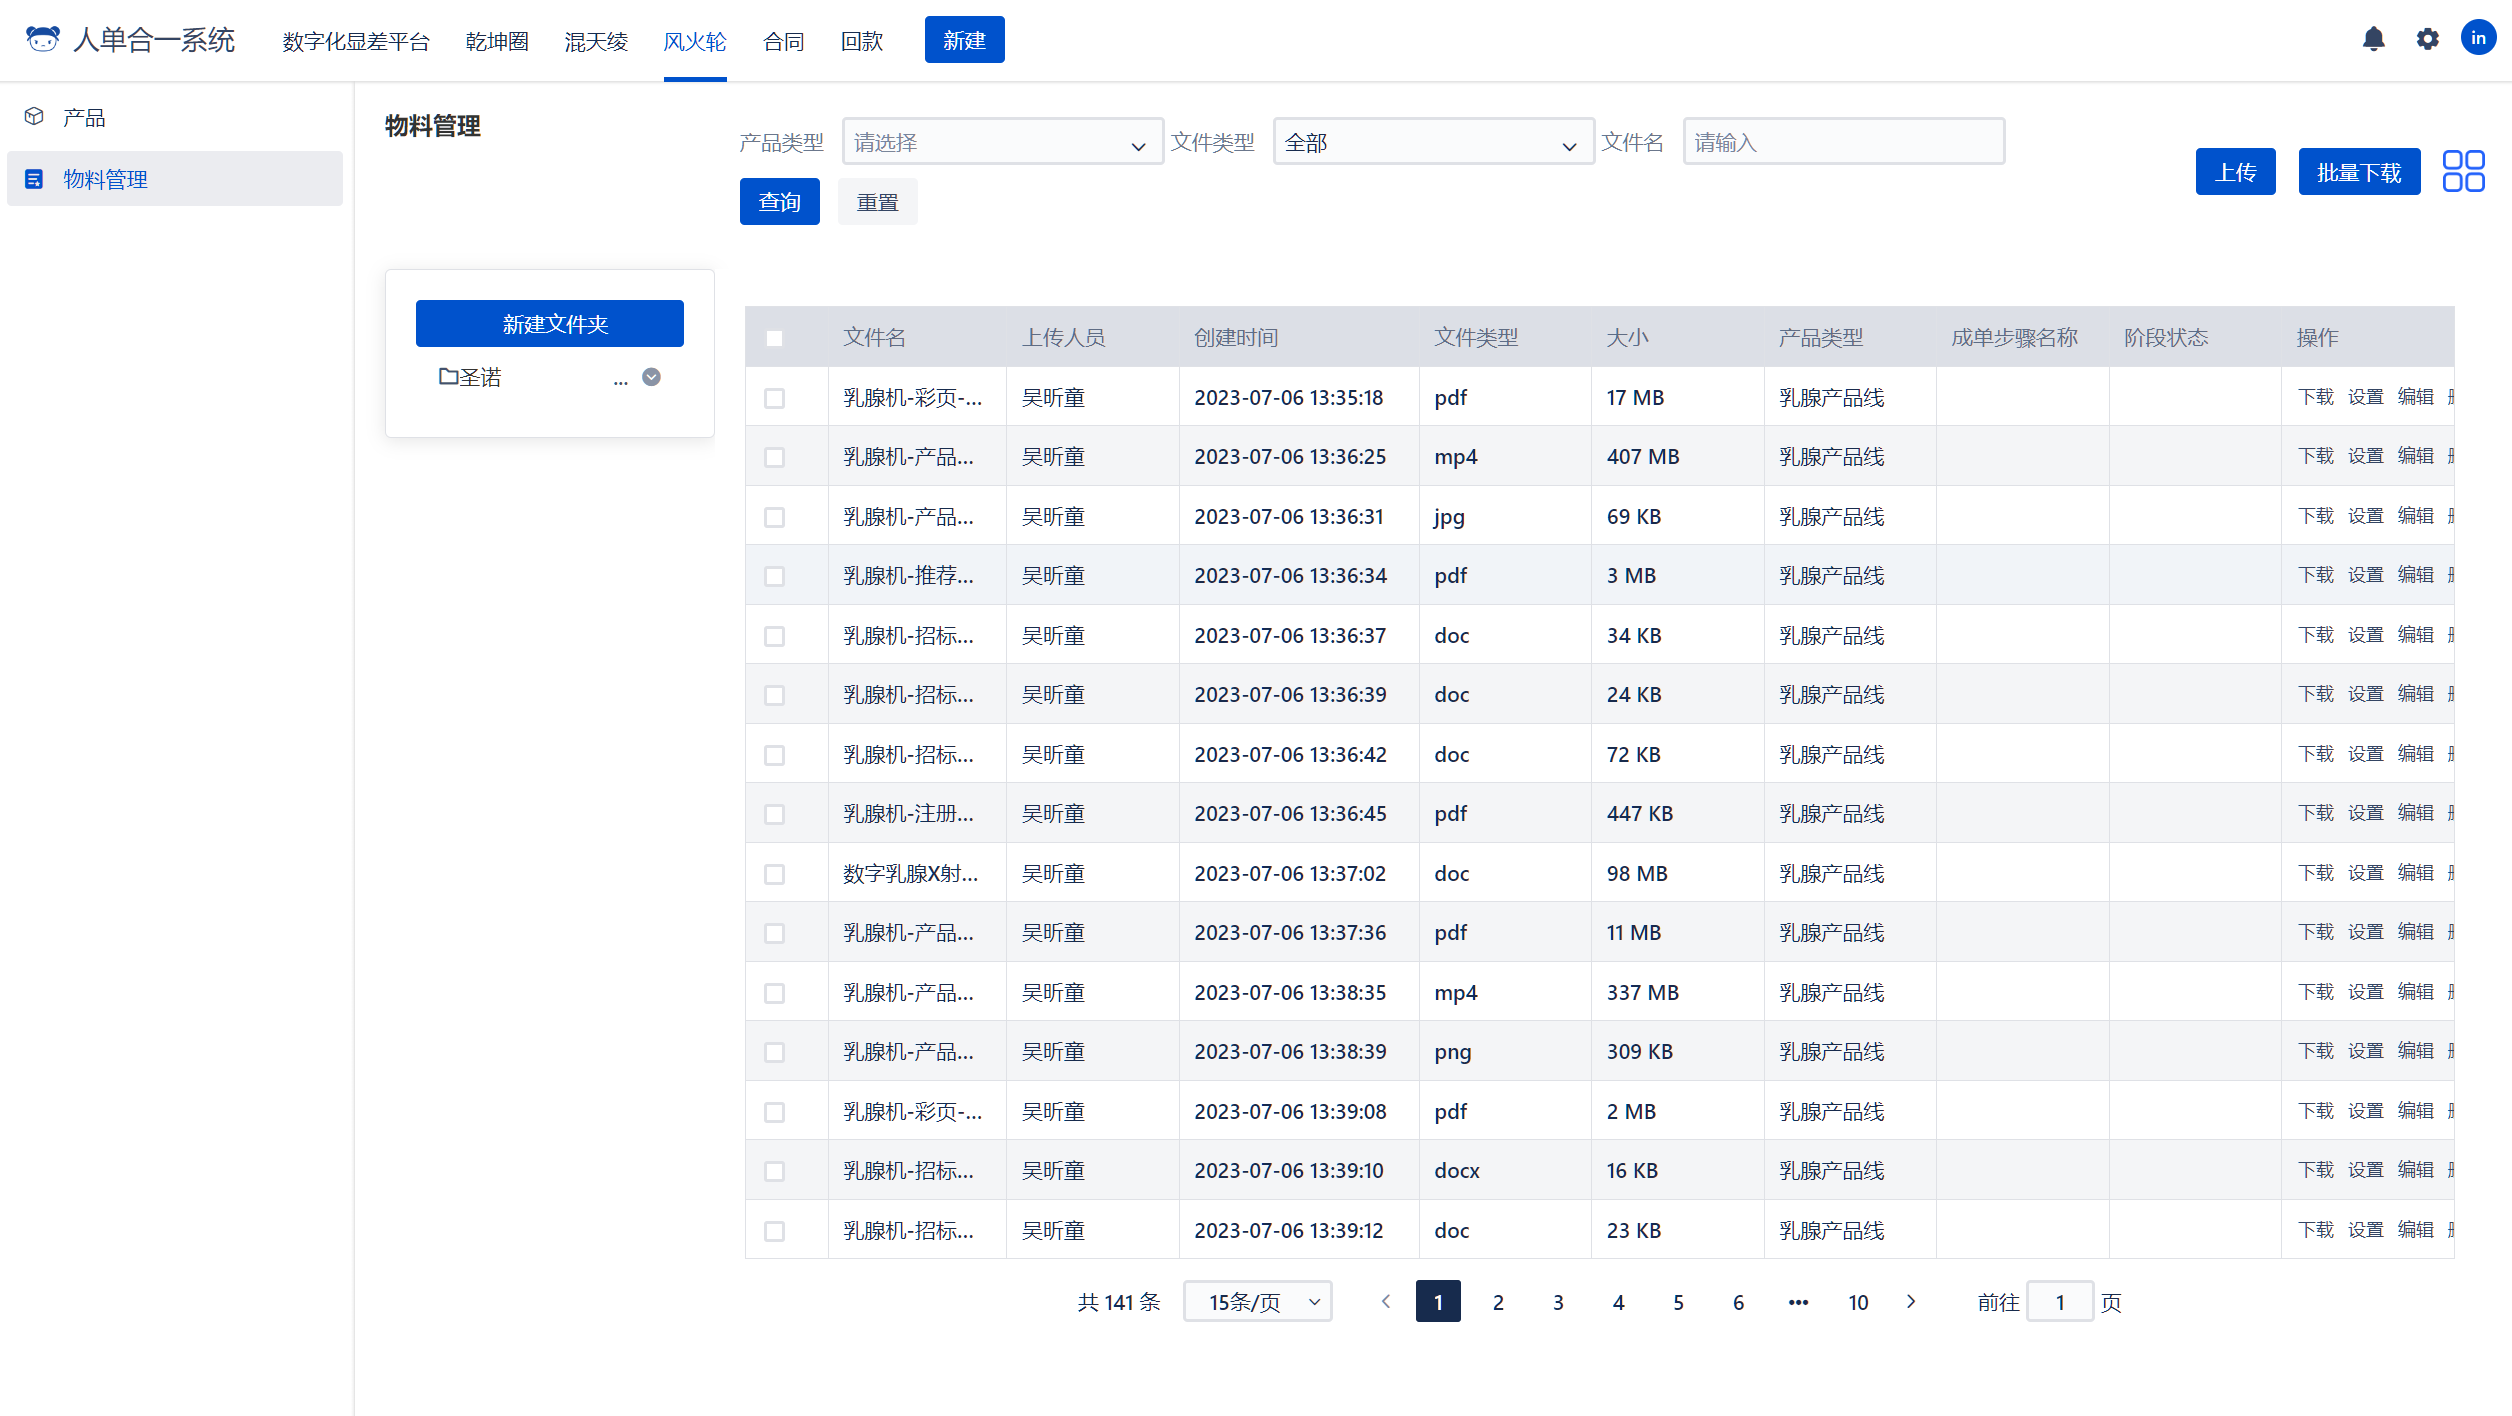Viewport: 2512px width, 1416px height.
Task: Click the 新建 button in top bar
Action: point(964,40)
